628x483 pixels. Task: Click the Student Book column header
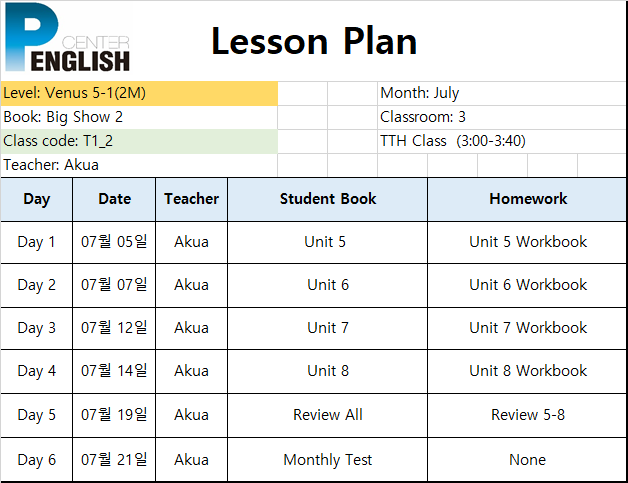328,199
